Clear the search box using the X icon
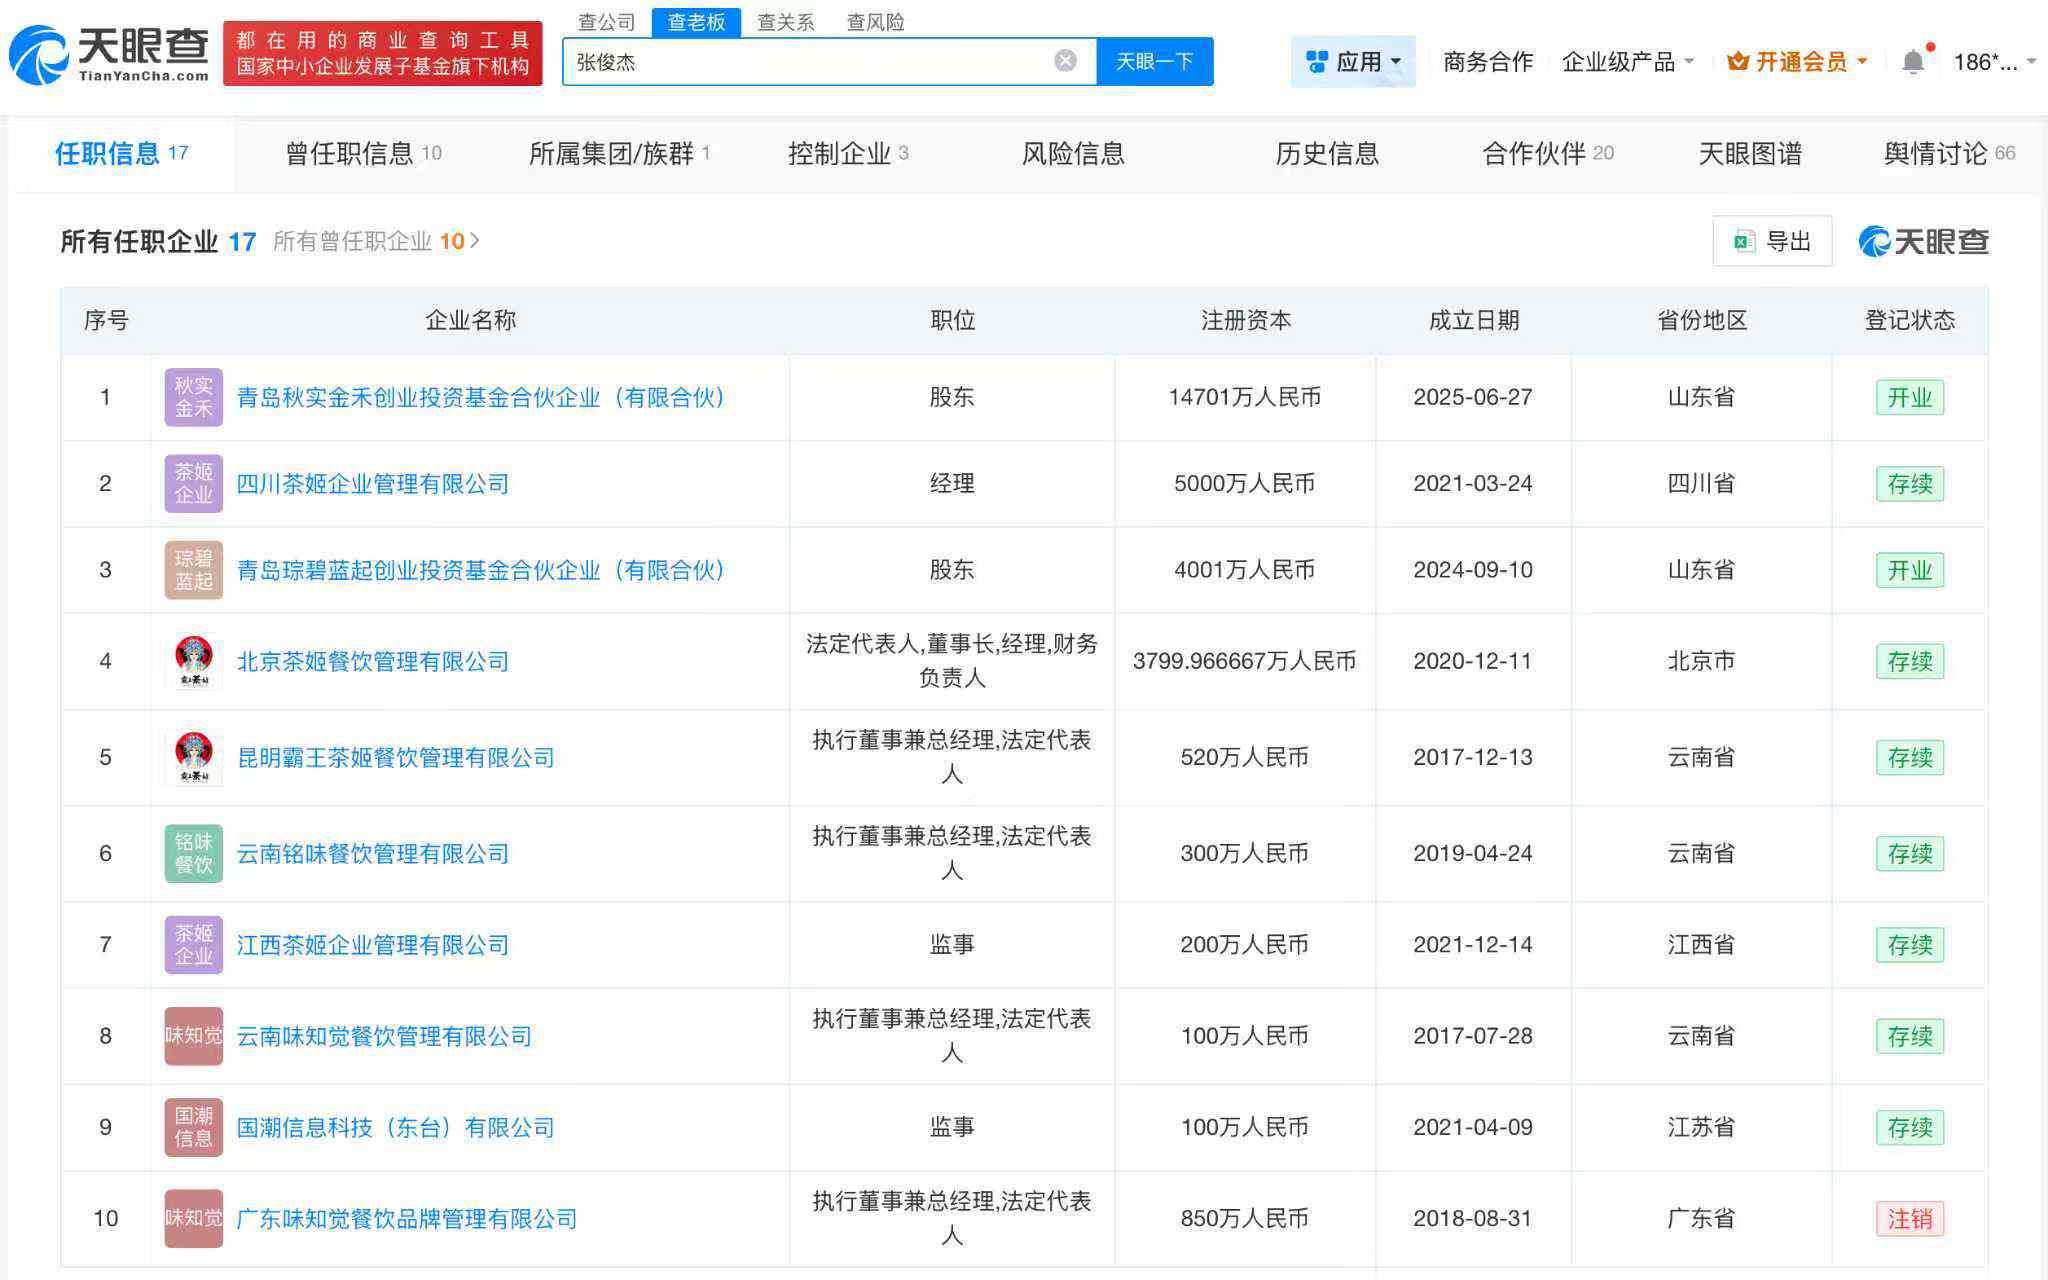Screen dimensions: 2048x1280 pos(1066,60)
